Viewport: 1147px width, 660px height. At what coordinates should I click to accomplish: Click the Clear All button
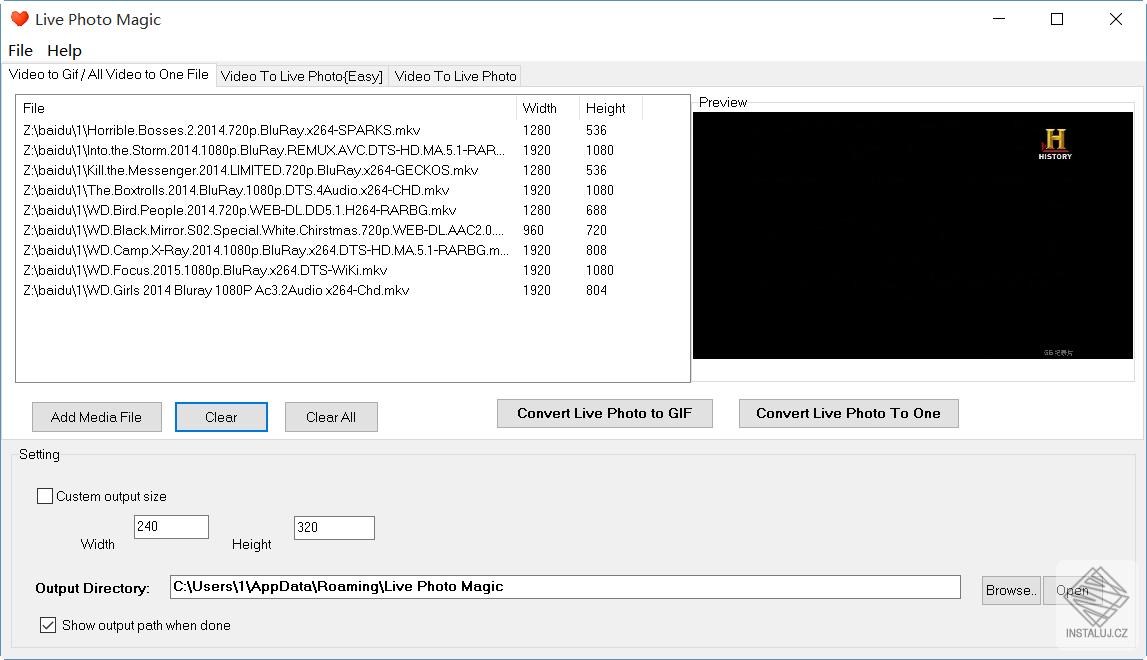331,417
